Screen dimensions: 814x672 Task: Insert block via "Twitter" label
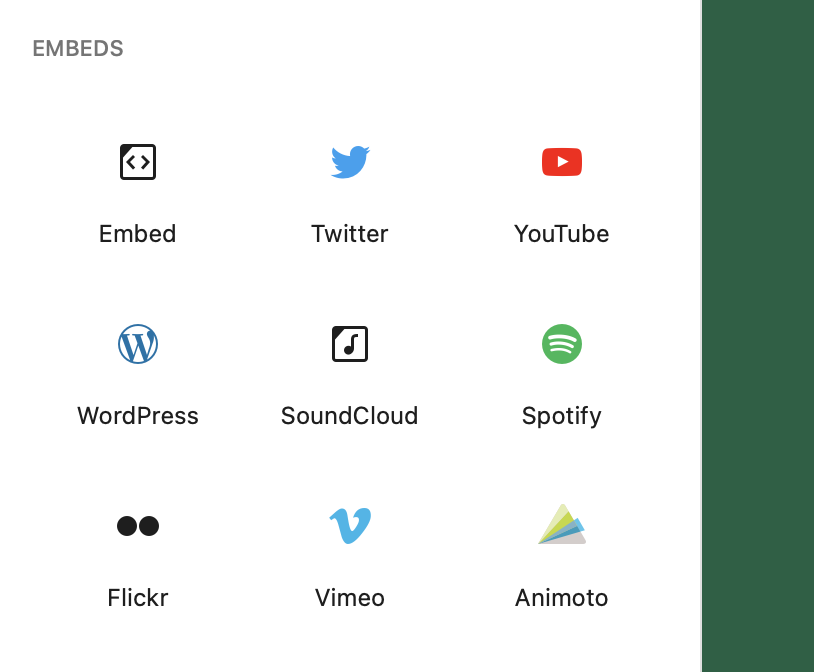(350, 234)
